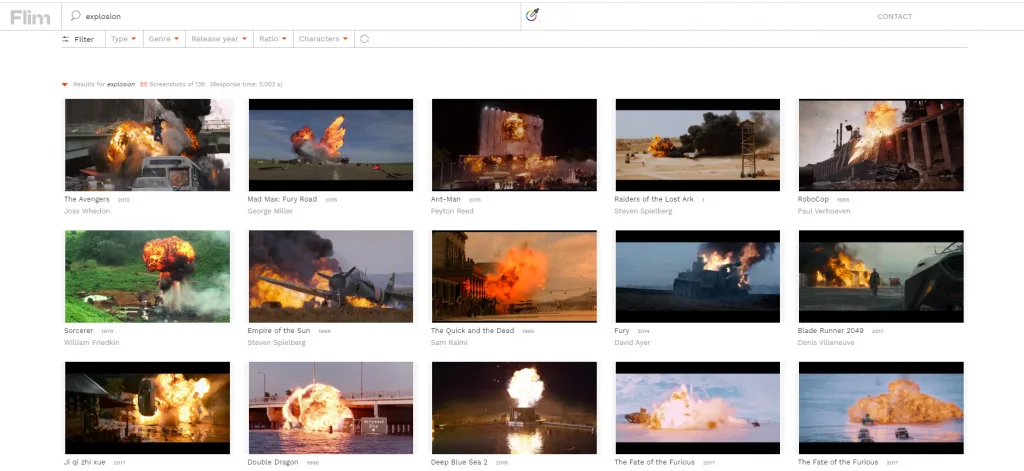The width and height of the screenshot is (1024, 471).
Task: Click director name Denis Villeneuve
Action: coord(826,343)
